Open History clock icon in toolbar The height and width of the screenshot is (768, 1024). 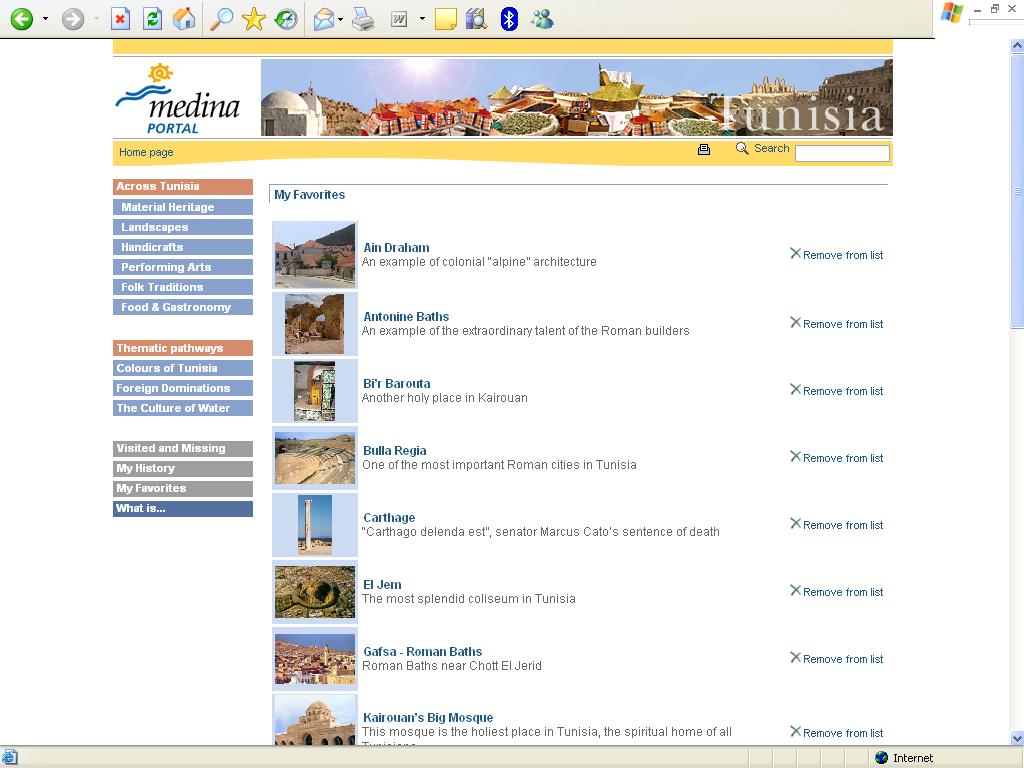pos(285,19)
